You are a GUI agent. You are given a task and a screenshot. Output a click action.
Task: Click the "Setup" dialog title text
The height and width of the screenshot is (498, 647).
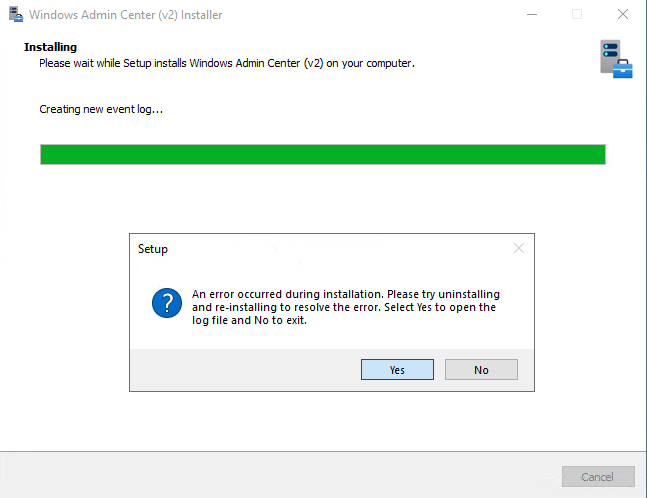pyautogui.click(x=153, y=249)
